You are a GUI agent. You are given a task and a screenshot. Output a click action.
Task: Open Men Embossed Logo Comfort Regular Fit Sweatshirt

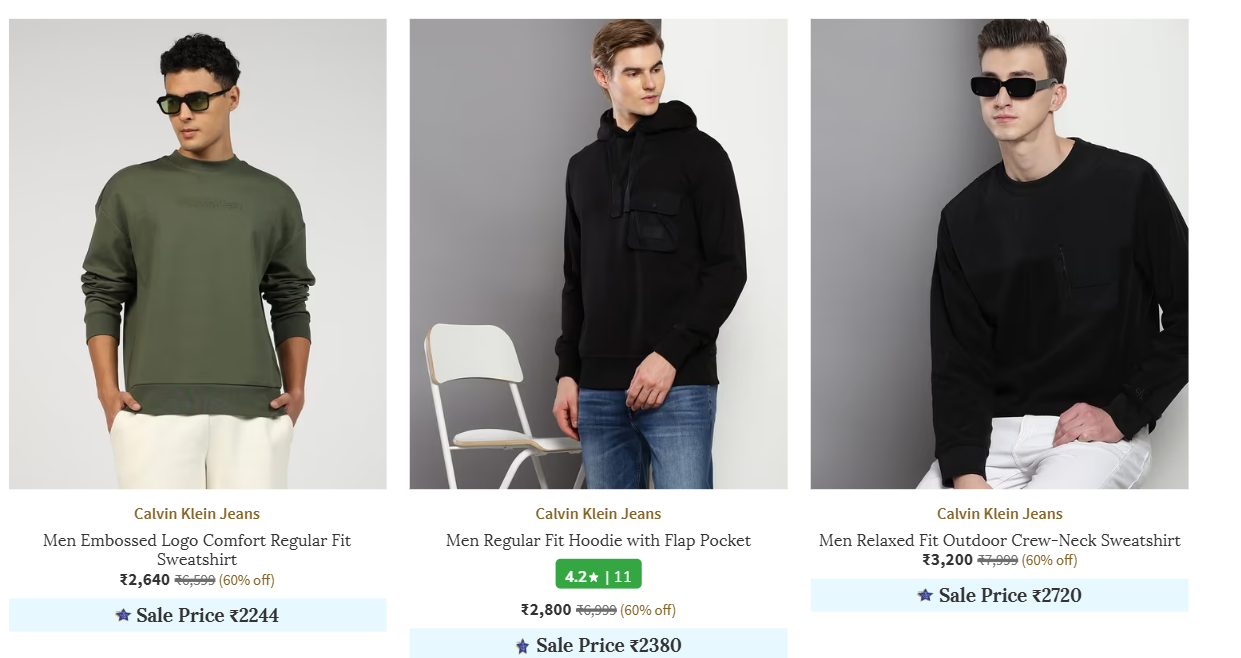click(x=197, y=550)
